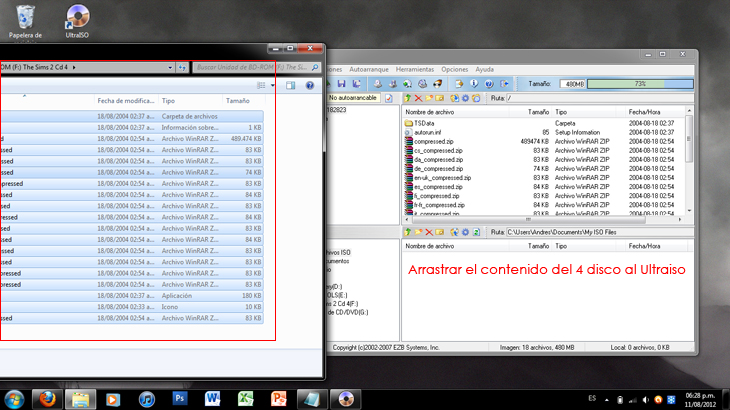Expand the Explorer address bar history dropdown
730x410 pixels.
[170, 67]
